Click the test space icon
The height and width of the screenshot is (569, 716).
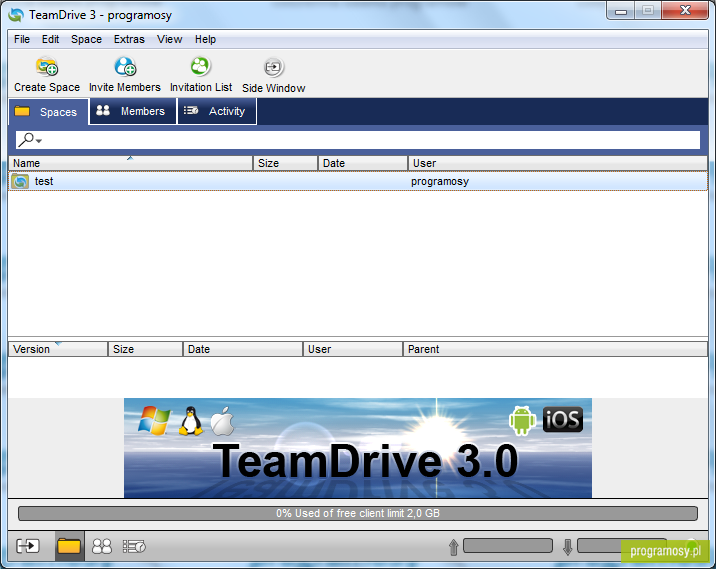pyautogui.click(x=20, y=181)
